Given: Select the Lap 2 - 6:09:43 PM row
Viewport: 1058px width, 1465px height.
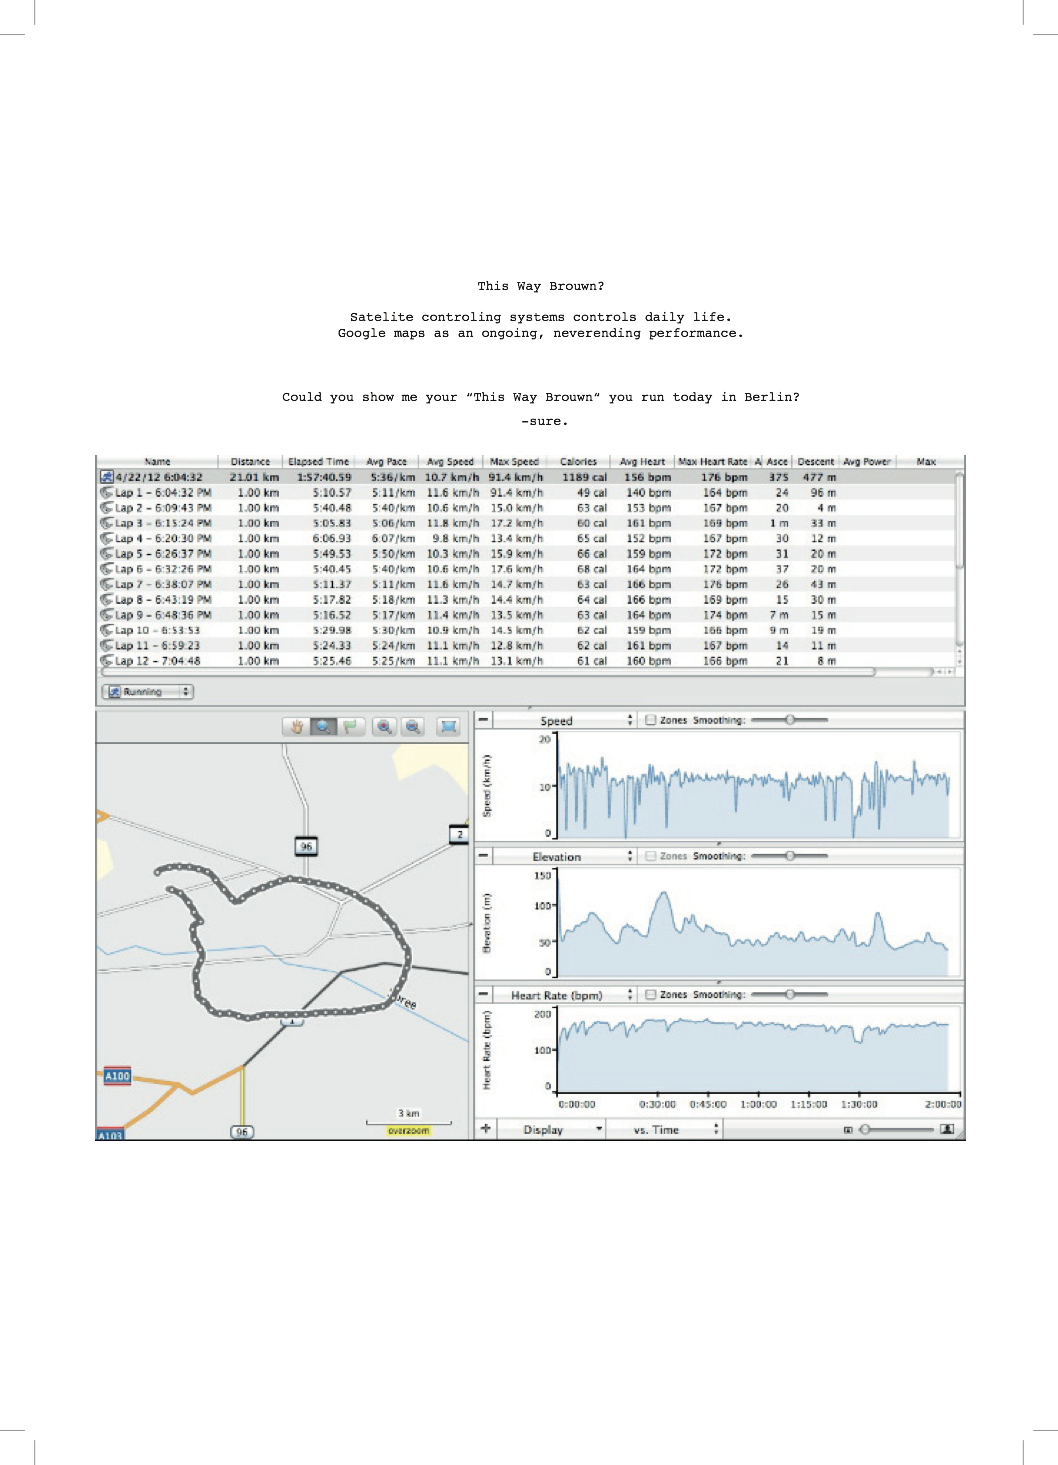Looking at the screenshot, I should point(526,508).
